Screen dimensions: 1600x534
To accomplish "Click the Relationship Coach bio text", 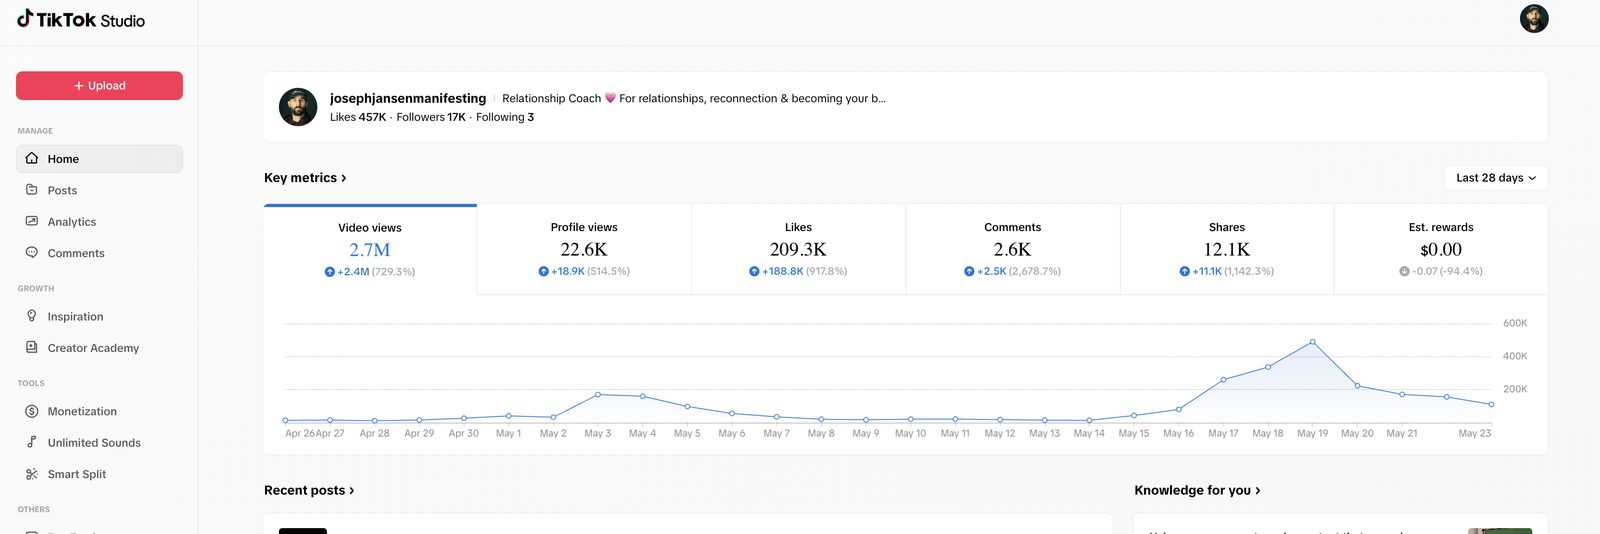I will pos(694,98).
